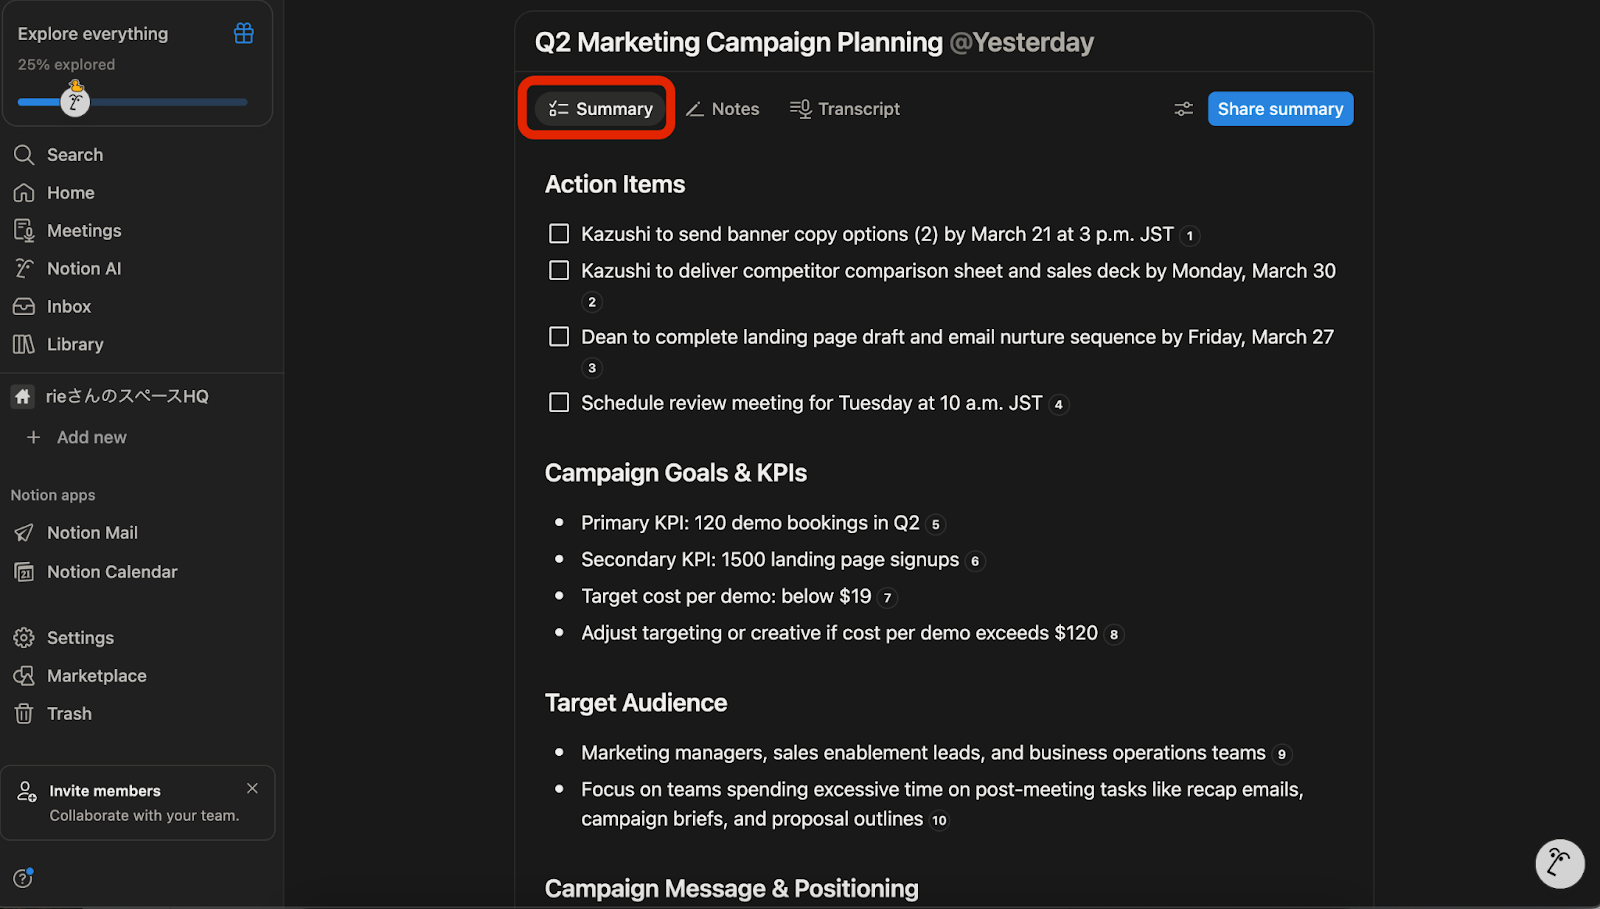Viewport: 1600px width, 909px height.
Task: Open the Meetings section icon
Action: coord(24,231)
